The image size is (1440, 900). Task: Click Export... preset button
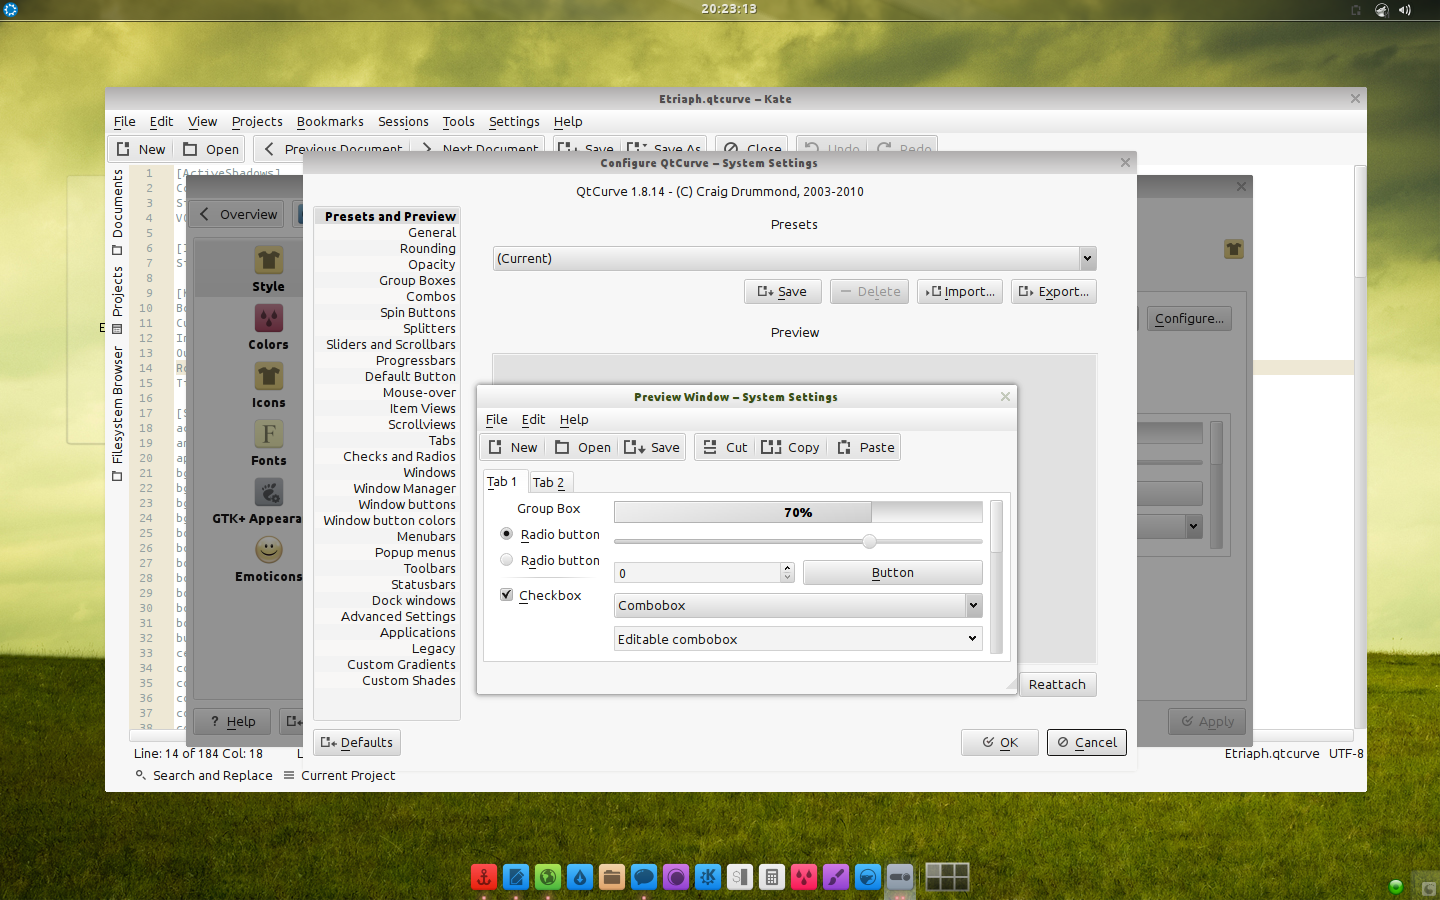[x=1054, y=291]
